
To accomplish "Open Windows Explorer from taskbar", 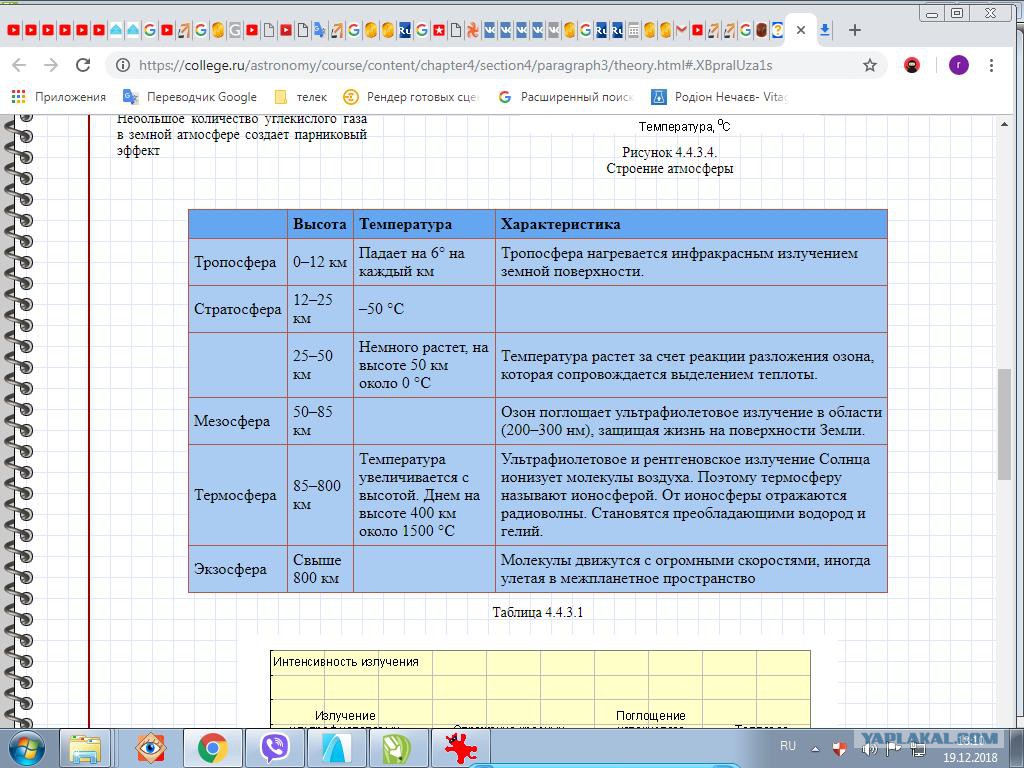I will pos(86,748).
